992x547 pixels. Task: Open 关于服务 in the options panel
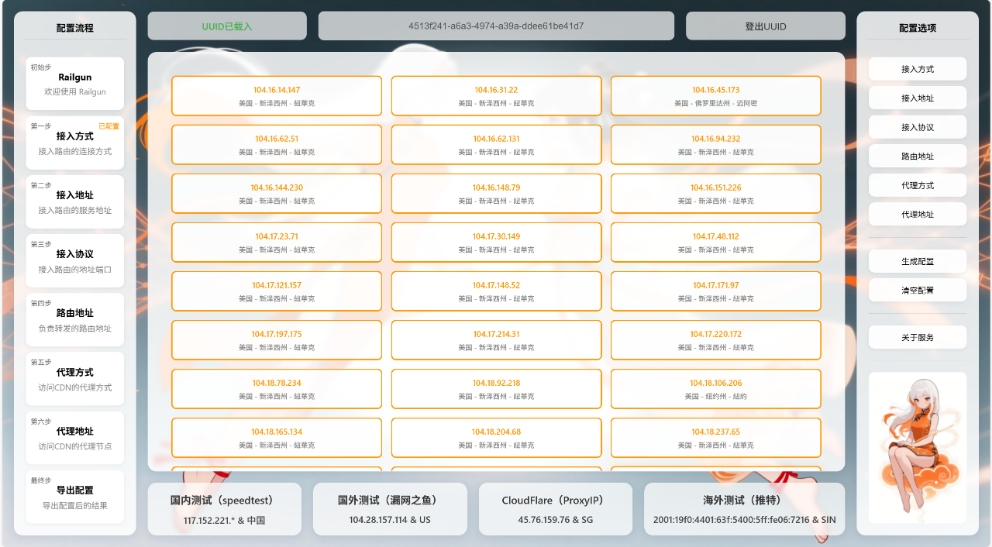(x=917, y=338)
